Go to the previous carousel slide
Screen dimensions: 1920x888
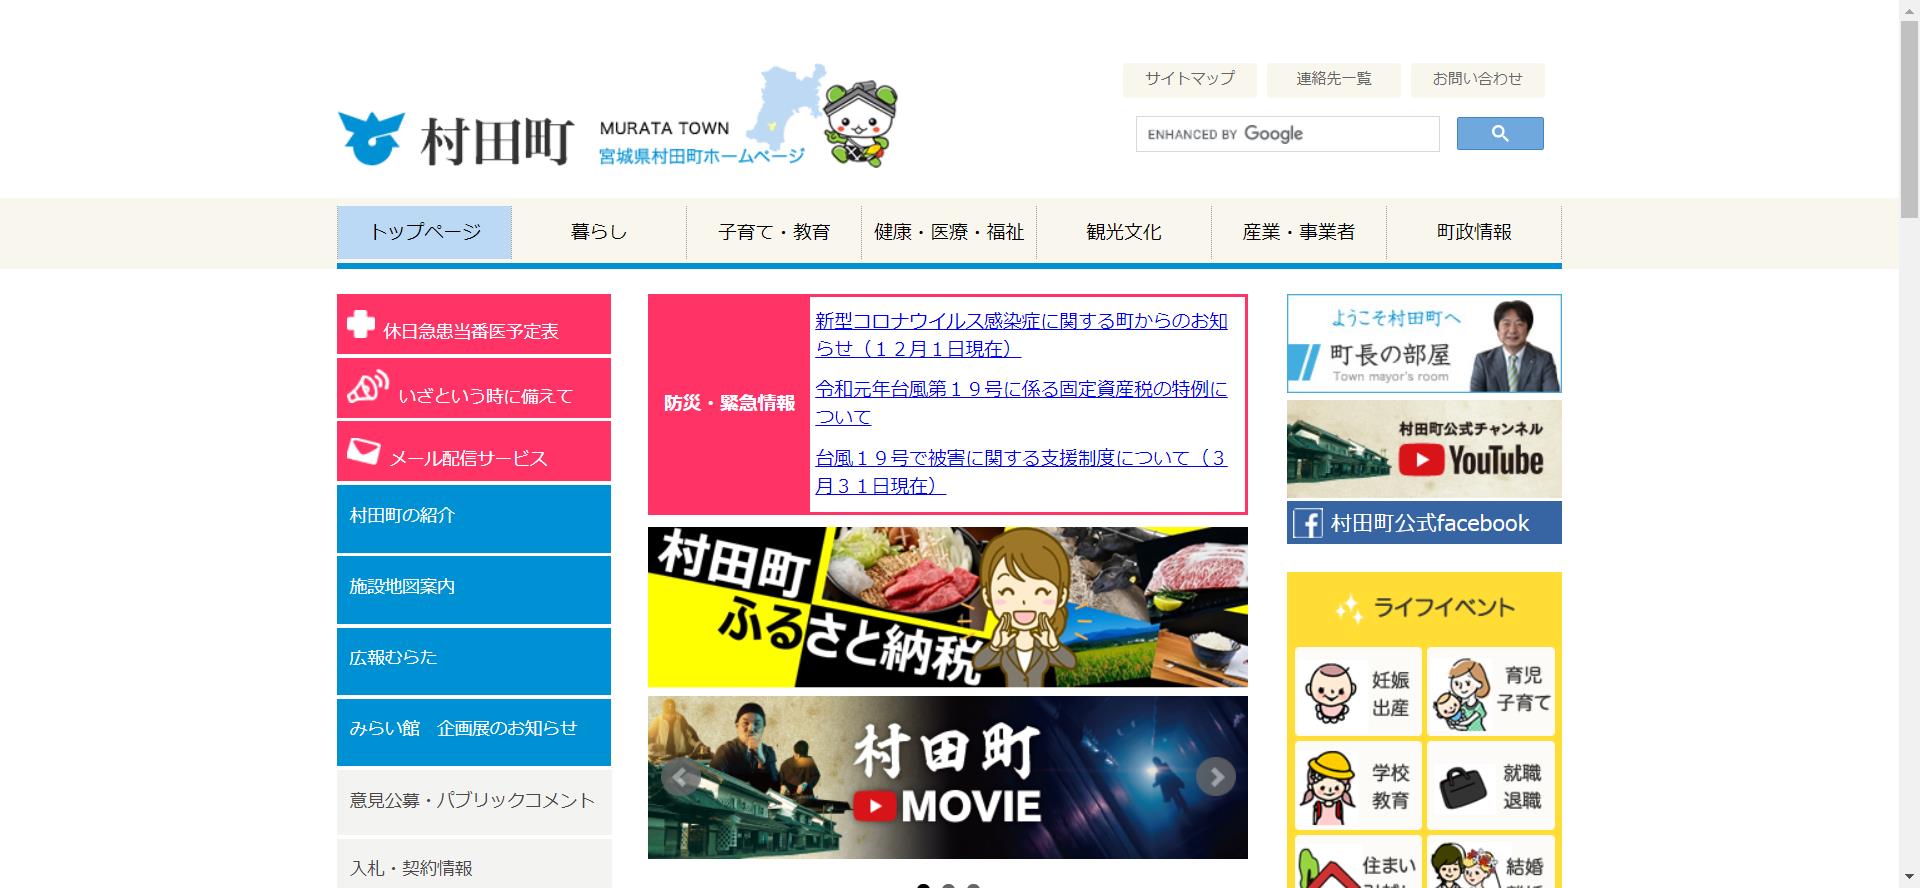pos(680,777)
